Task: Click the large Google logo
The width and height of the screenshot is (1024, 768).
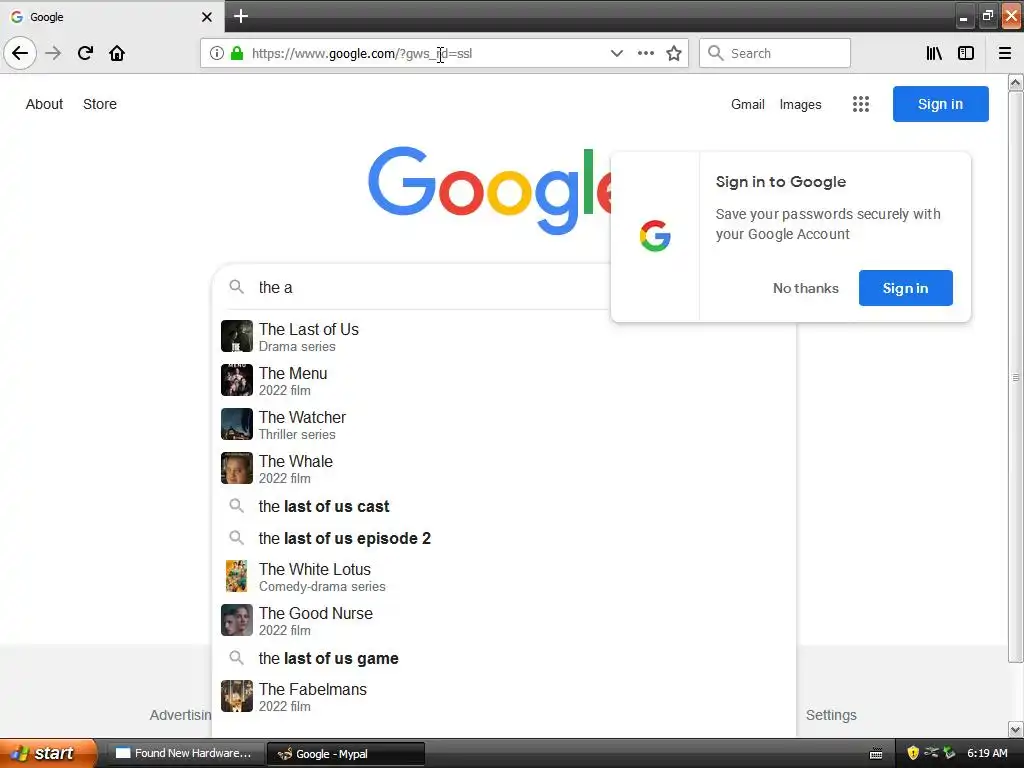Action: click(x=490, y=189)
